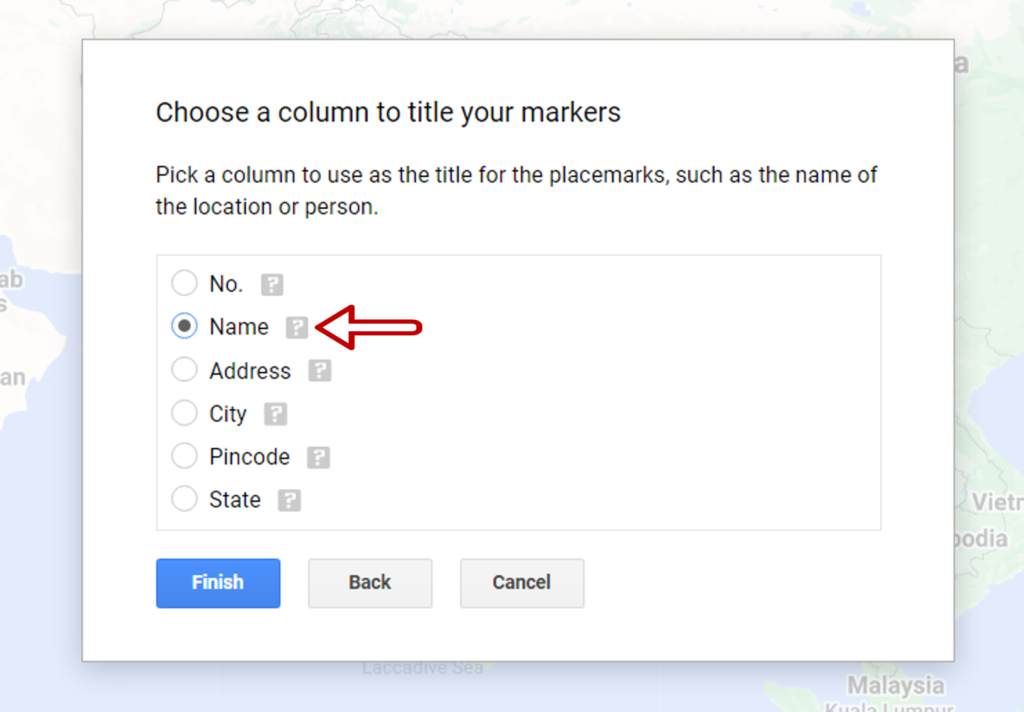Viewport: 1024px width, 712px height.
Task: Select the City radio button
Action: tap(184, 413)
